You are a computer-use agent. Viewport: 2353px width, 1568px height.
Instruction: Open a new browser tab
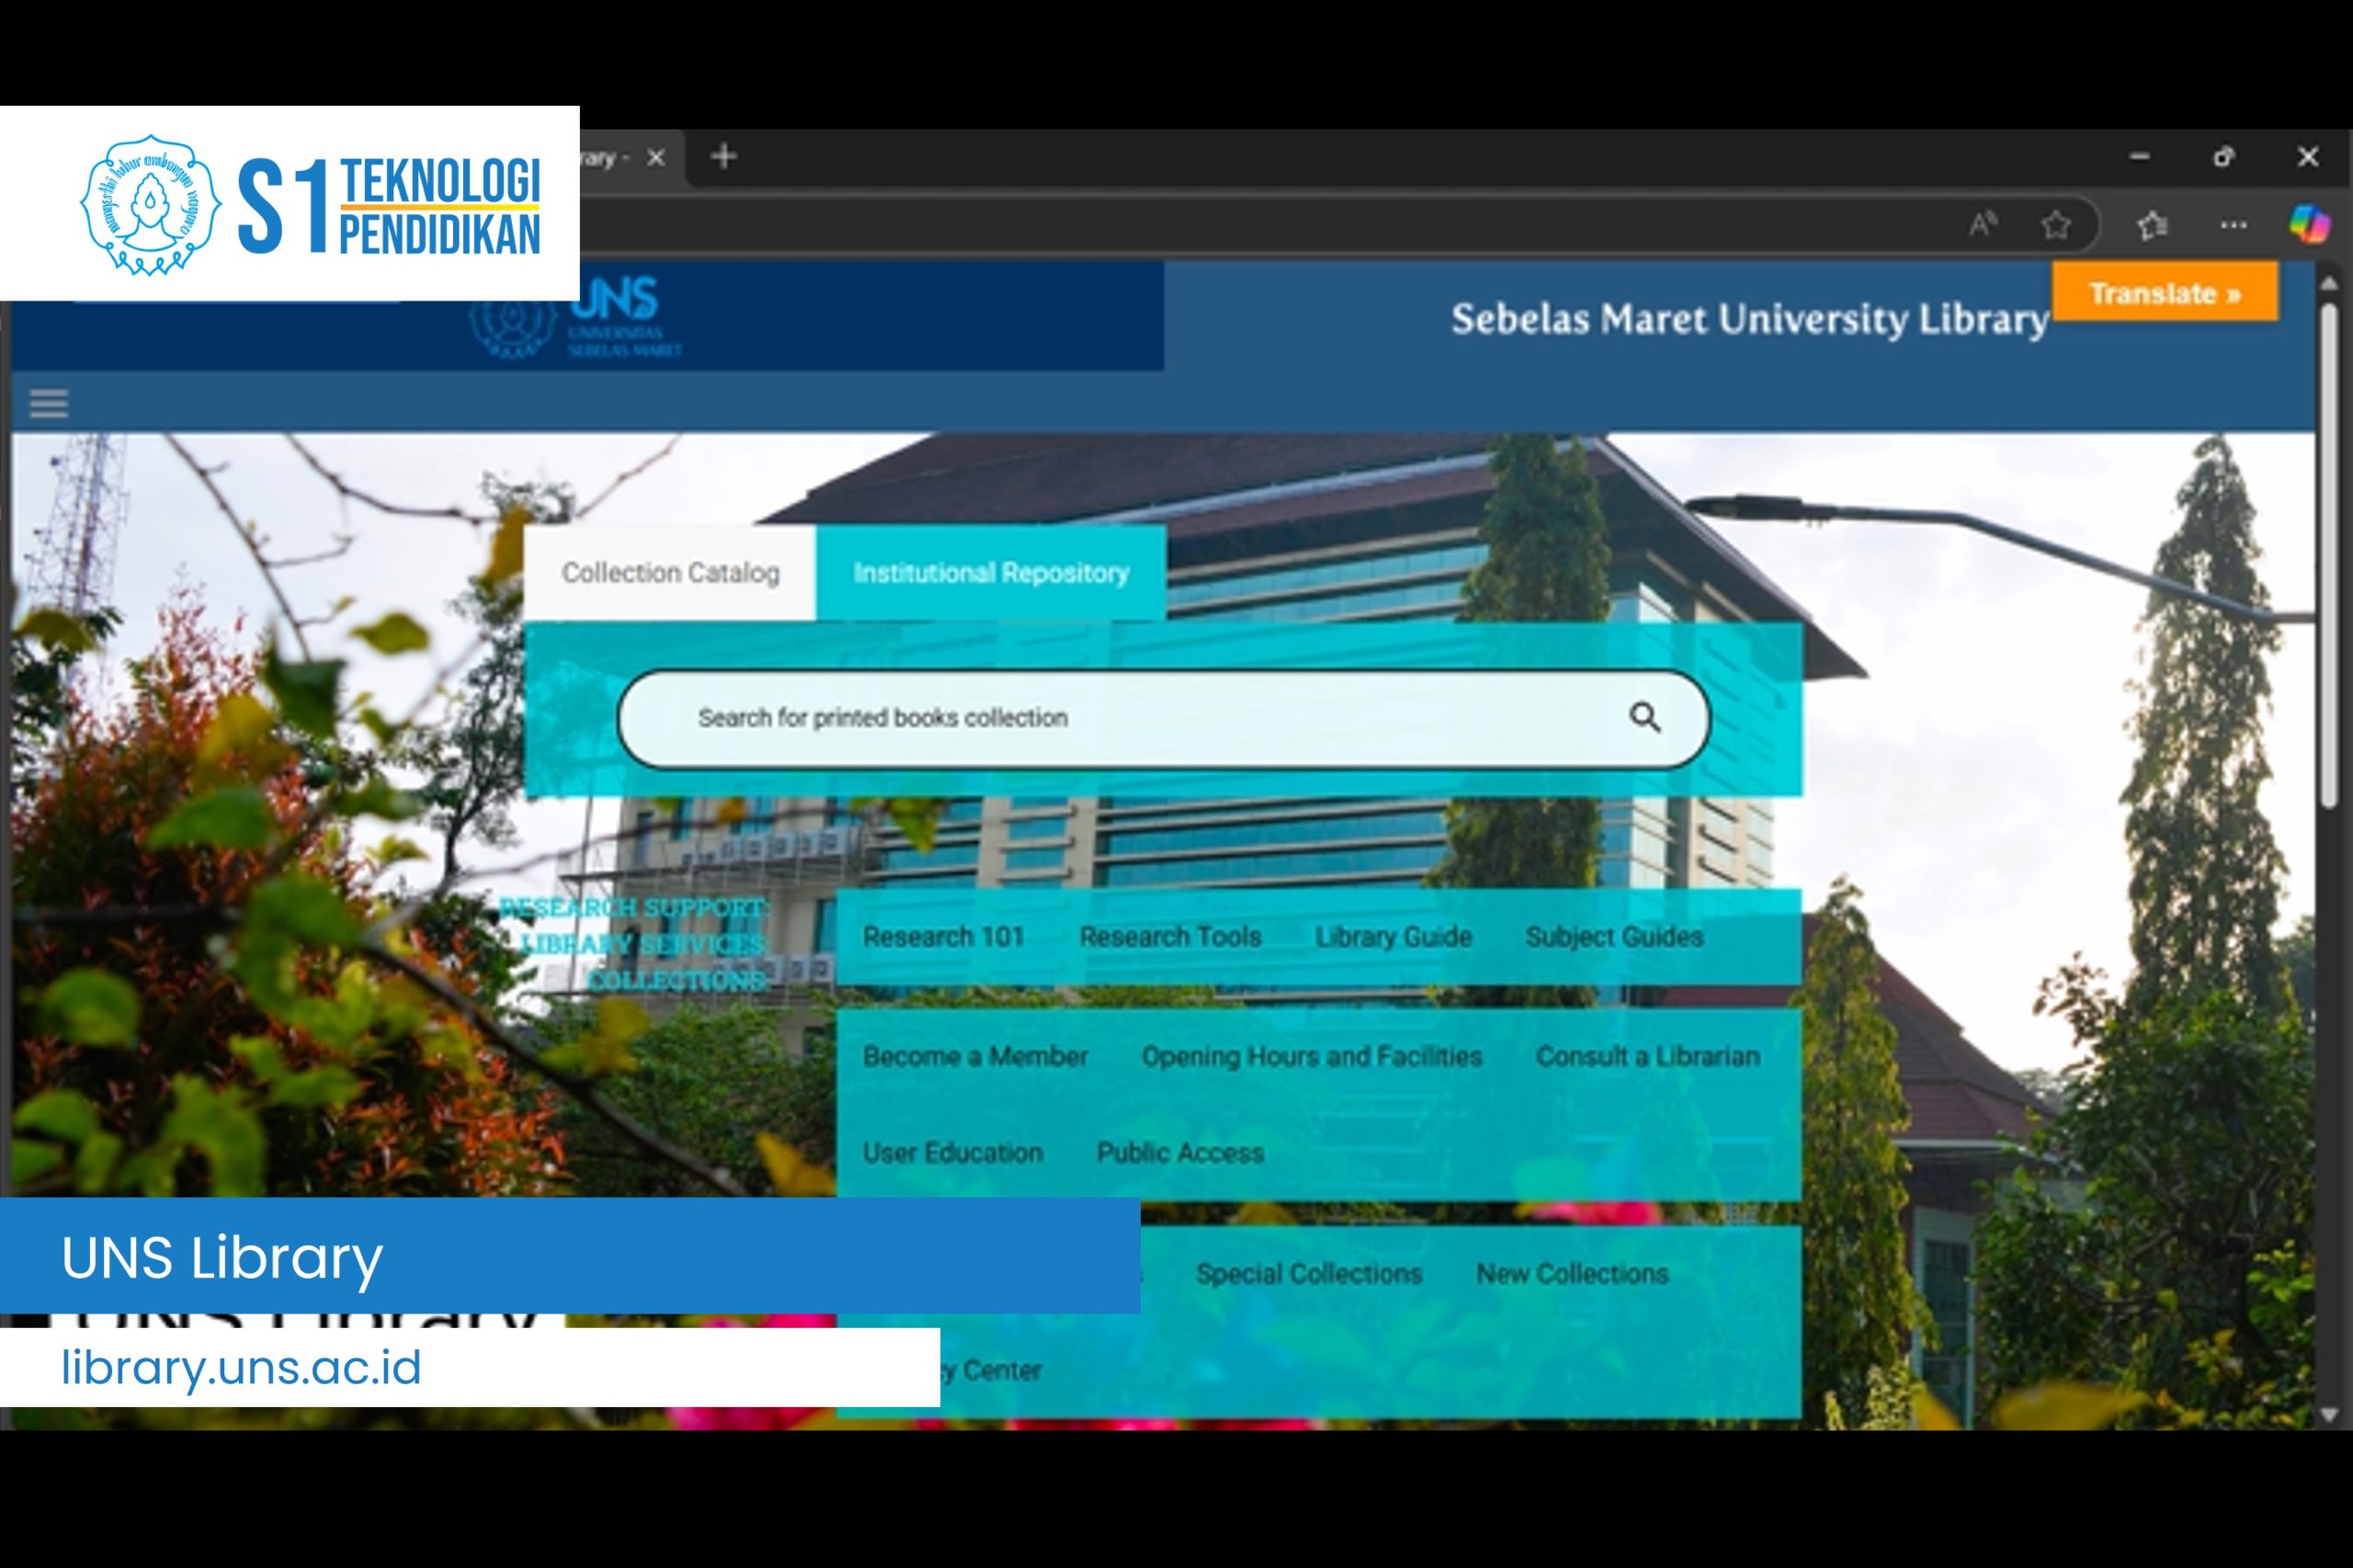coord(724,157)
